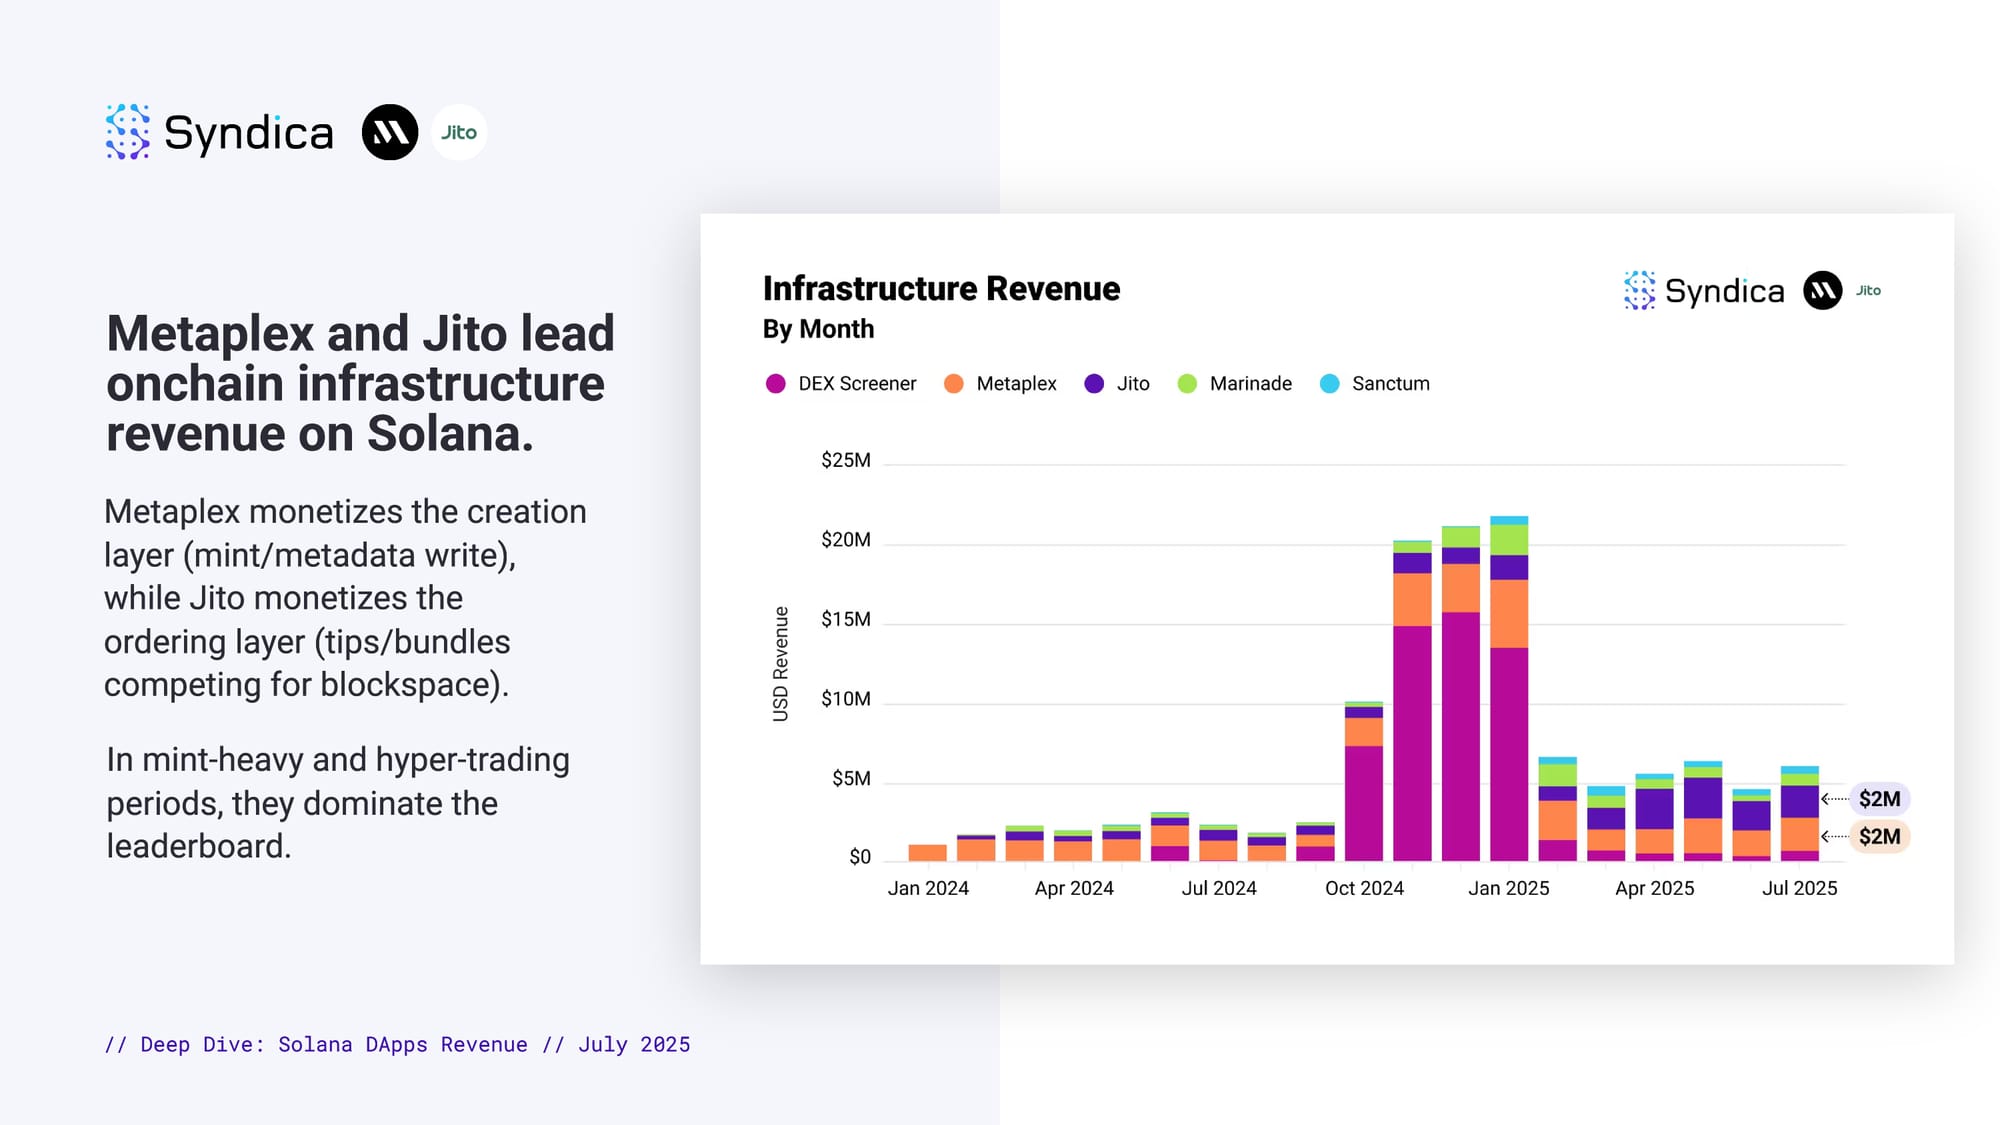Click the Oct 2024 x-axis label
Viewport: 2000px width, 1125px height.
tap(1364, 888)
